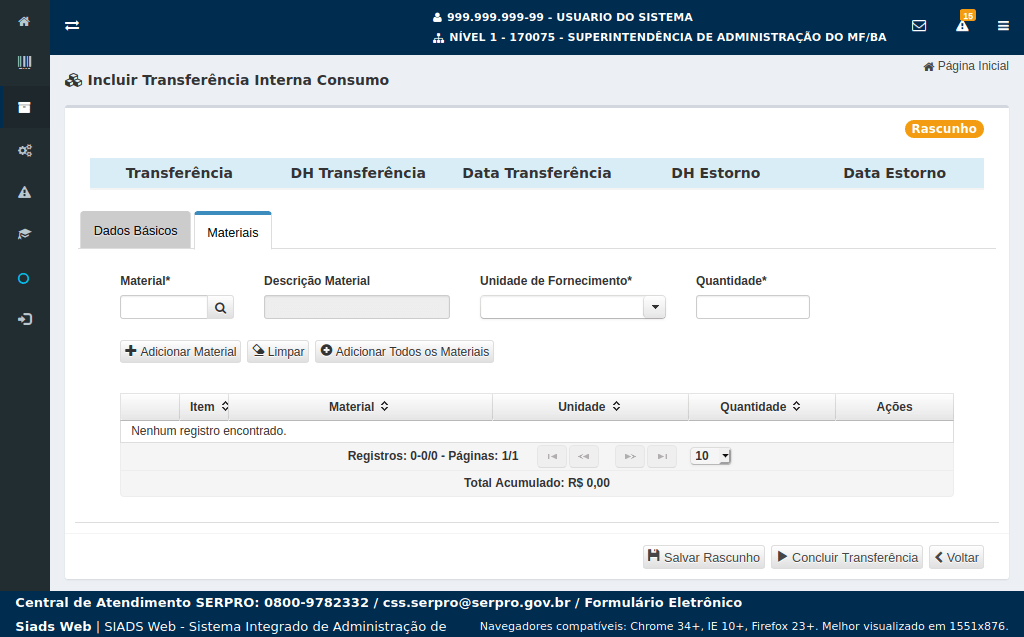
Task: Click the Descrição Material field
Action: point(357,307)
